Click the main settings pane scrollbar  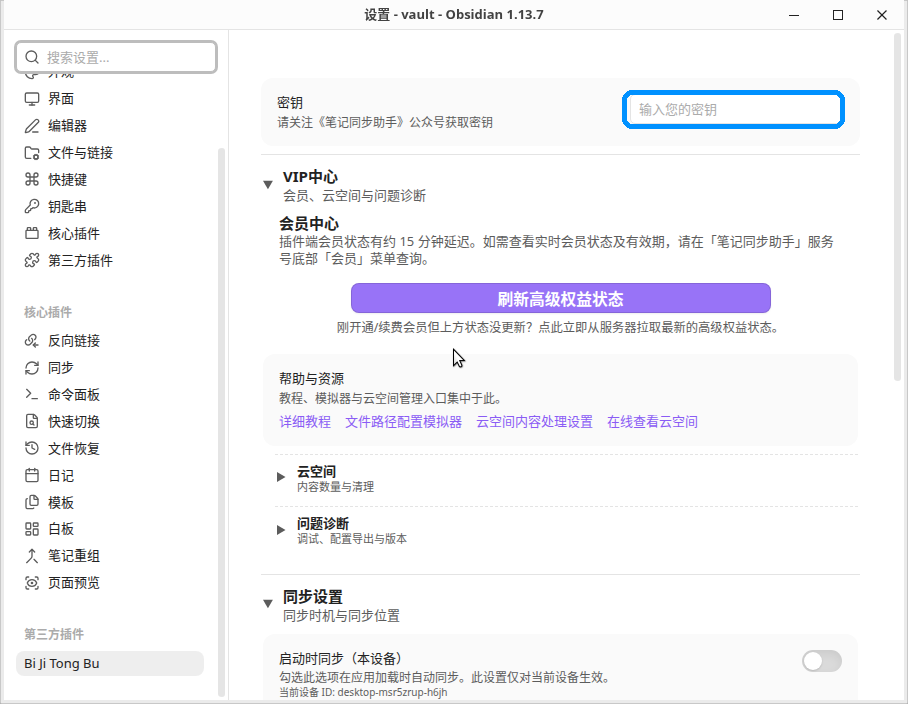click(x=898, y=207)
